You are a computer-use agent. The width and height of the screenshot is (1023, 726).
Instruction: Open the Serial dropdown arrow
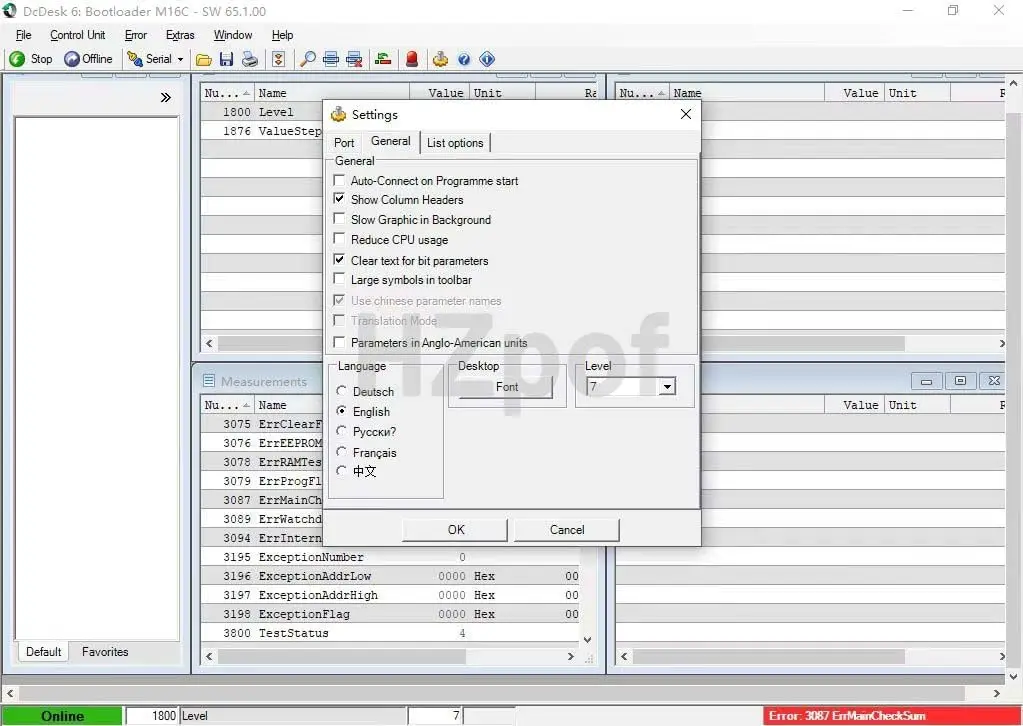(180, 59)
